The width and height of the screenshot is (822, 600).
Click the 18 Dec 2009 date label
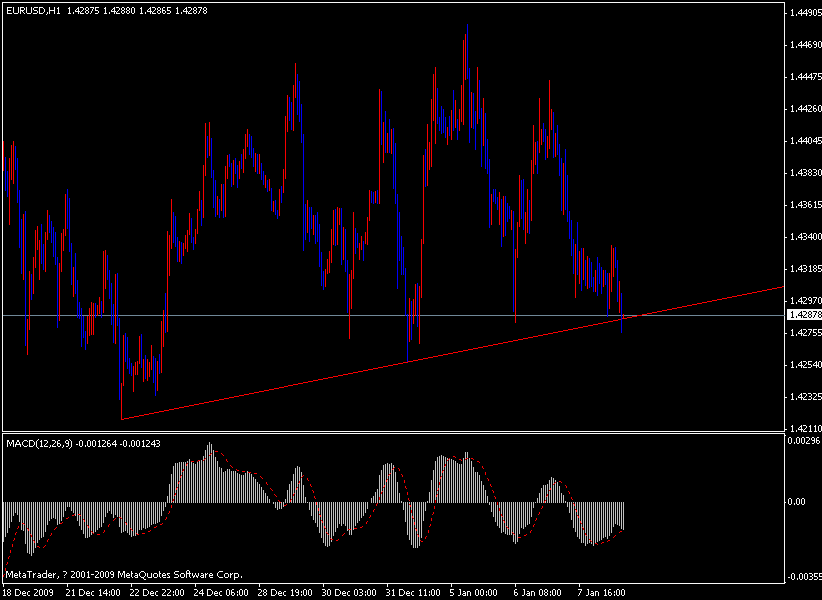27,593
